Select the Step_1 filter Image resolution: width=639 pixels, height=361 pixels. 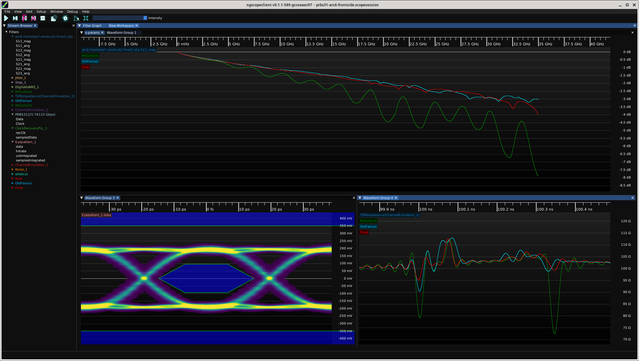(20, 82)
